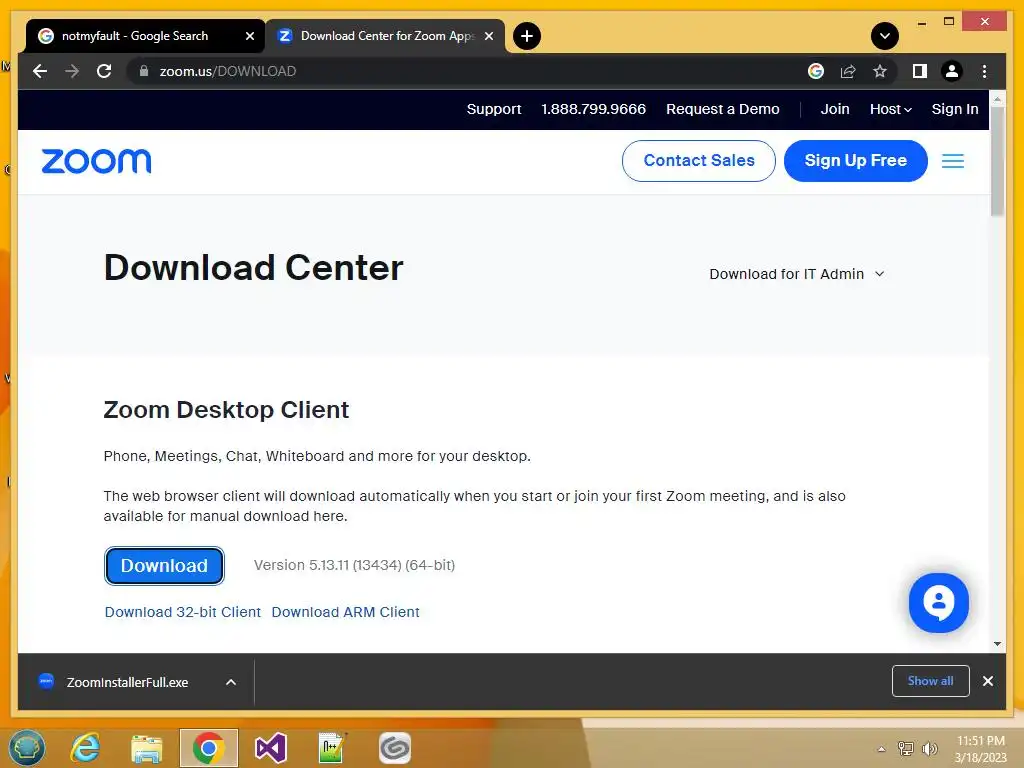Open the tab search dropdown arrow
Image resolution: width=1024 pixels, height=768 pixels.
pyautogui.click(x=885, y=36)
